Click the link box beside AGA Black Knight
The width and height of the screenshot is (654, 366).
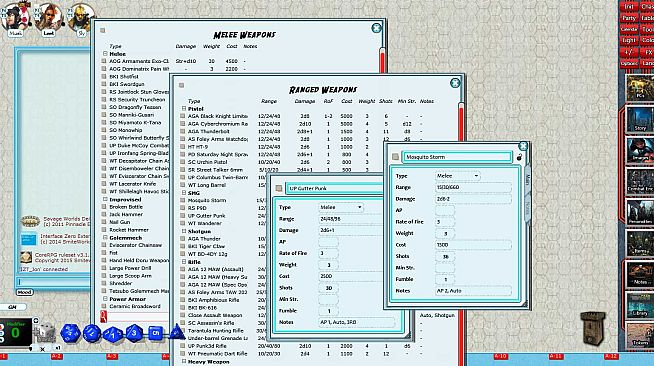[182, 116]
